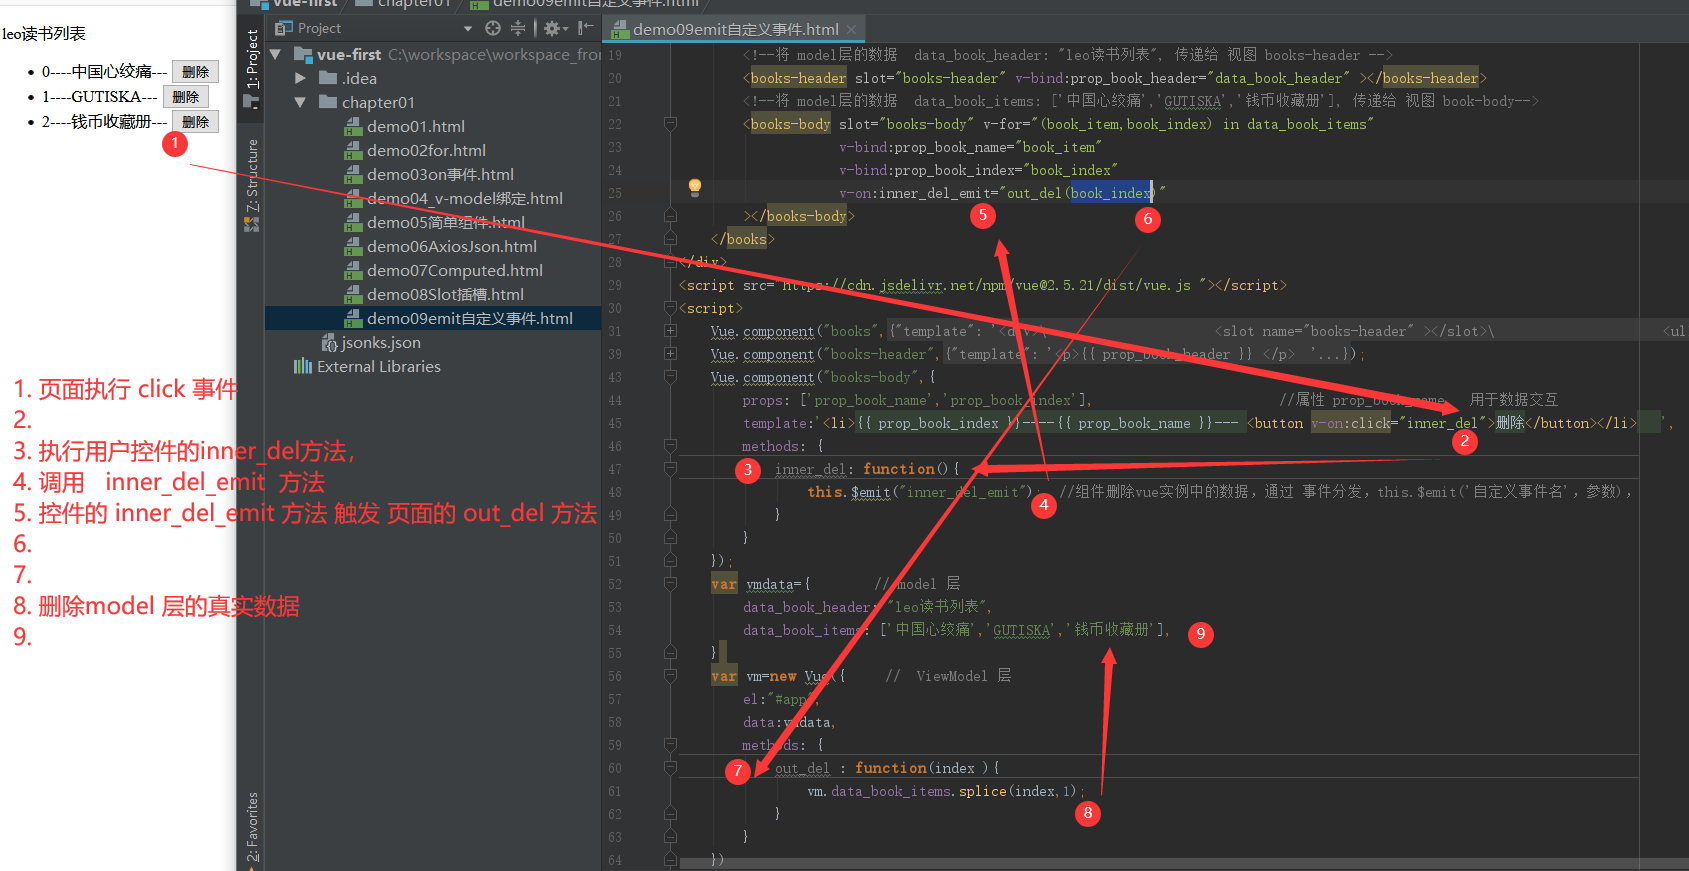Collapse the code fold marker on line 22
This screenshot has height=871, width=1689.
[x=670, y=124]
